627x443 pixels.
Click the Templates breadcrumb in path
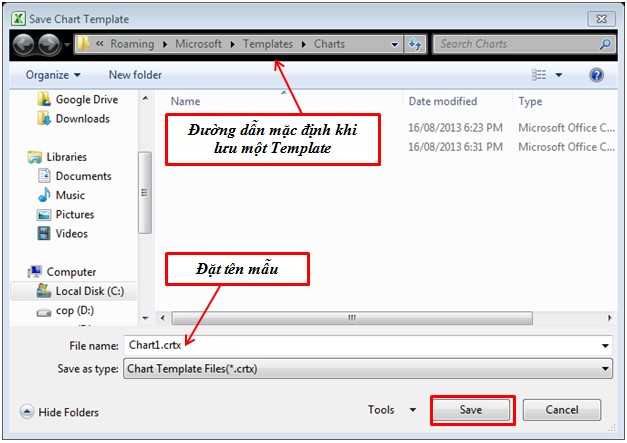point(268,45)
